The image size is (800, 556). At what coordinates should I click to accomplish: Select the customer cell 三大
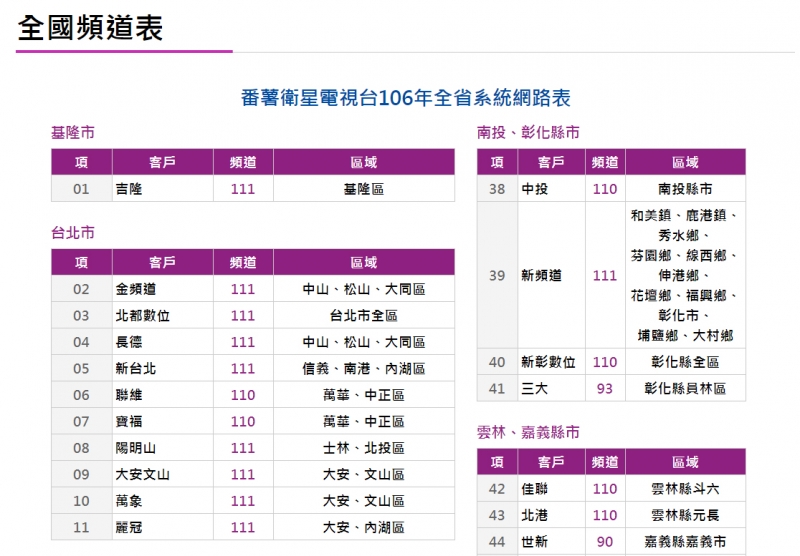point(552,389)
